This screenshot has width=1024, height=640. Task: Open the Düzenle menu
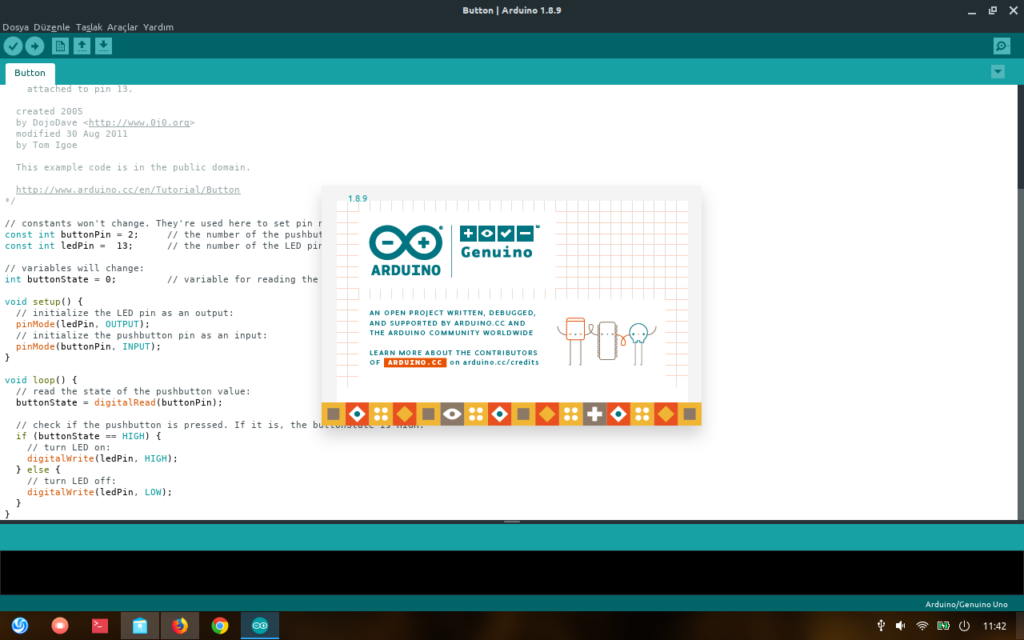coord(52,27)
